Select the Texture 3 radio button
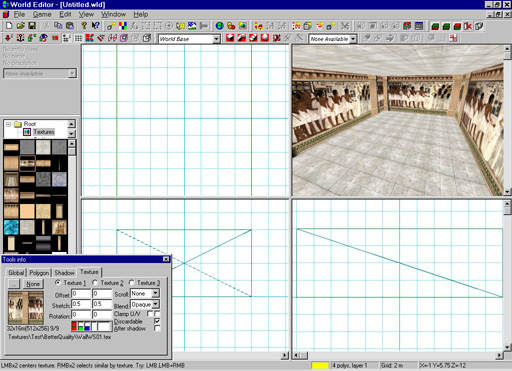Image resolution: width=512 pixels, height=371 pixels. pyautogui.click(x=132, y=283)
